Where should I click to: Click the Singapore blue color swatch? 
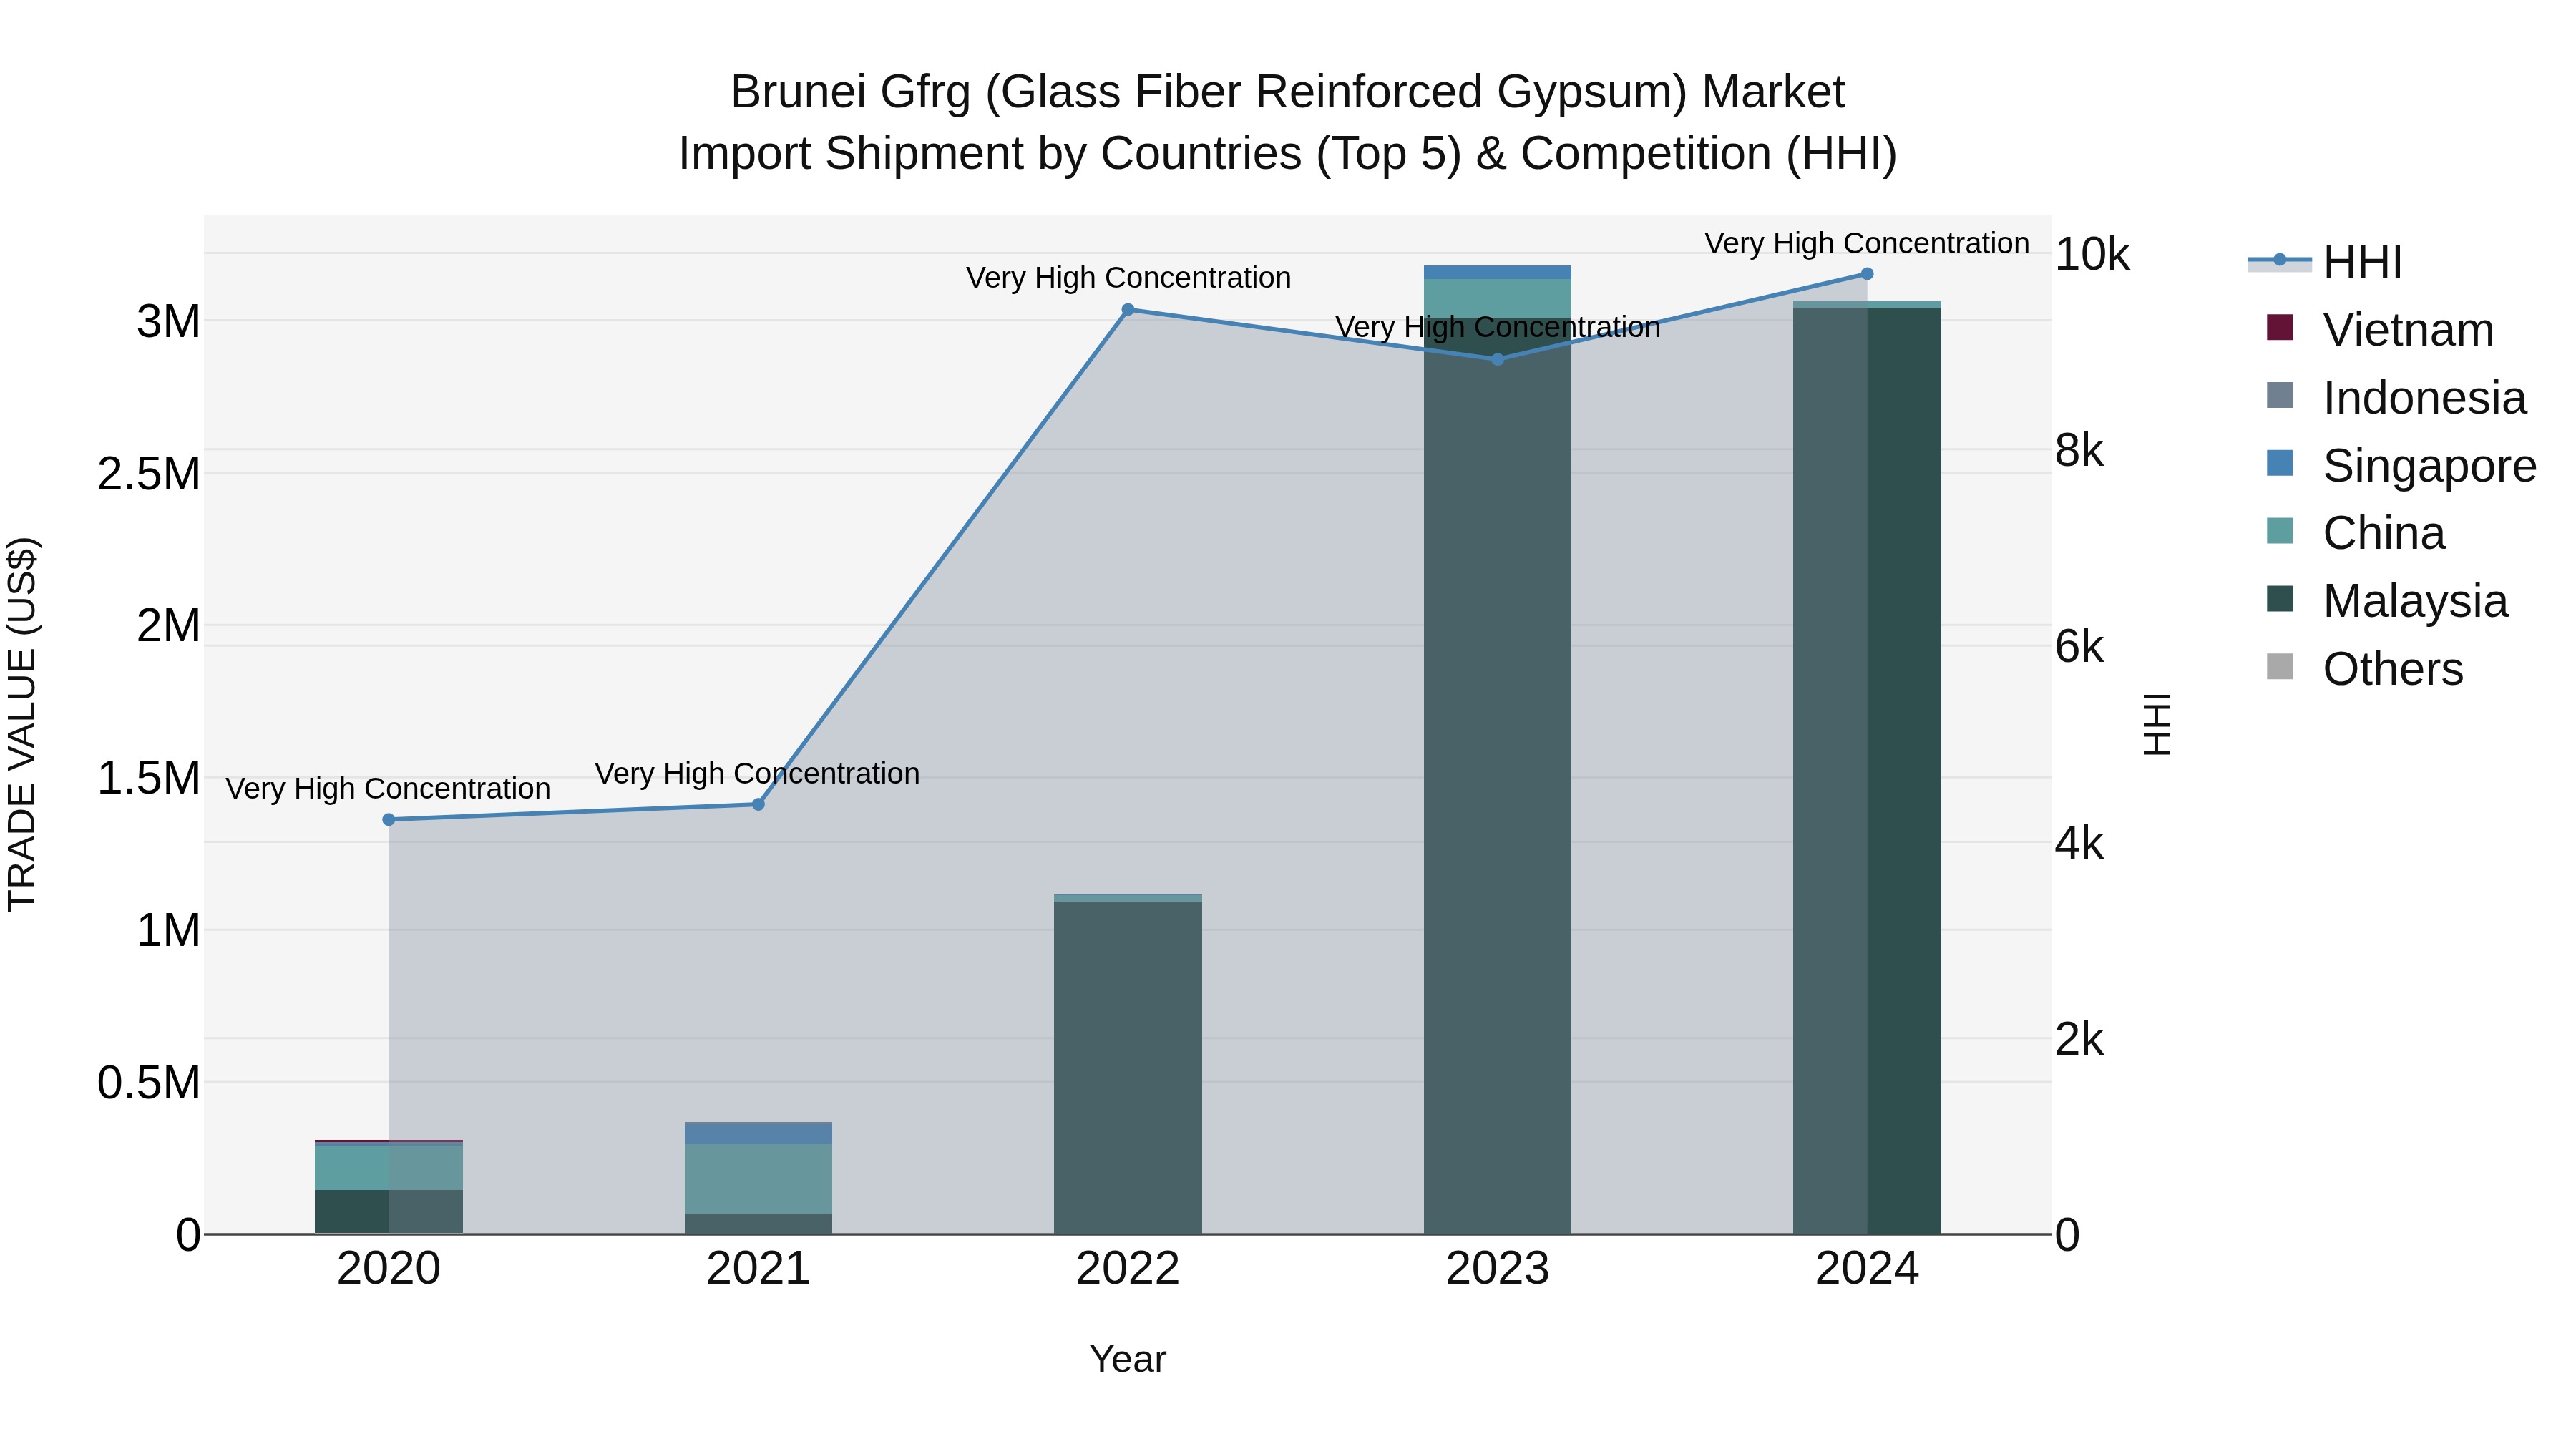point(2280,463)
